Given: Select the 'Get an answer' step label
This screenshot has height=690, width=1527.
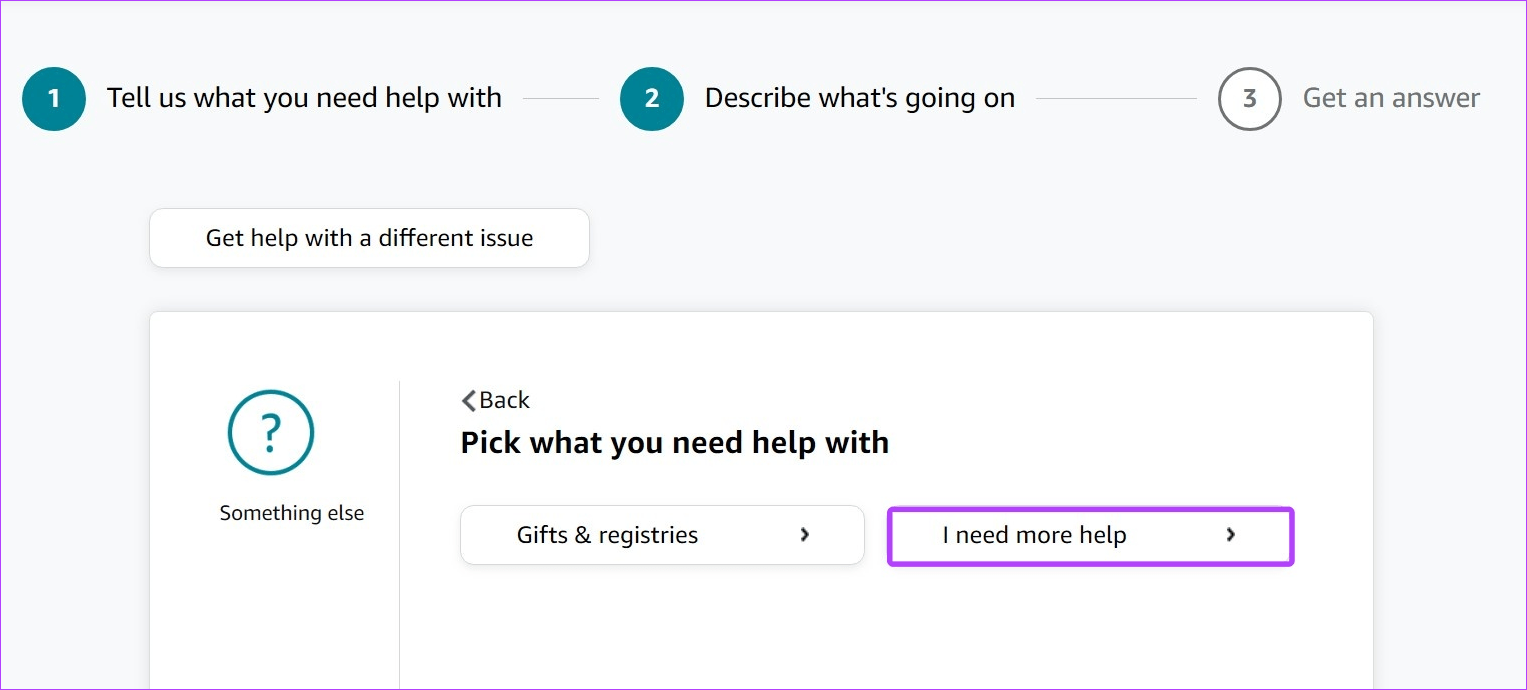Looking at the screenshot, I should pos(1391,98).
